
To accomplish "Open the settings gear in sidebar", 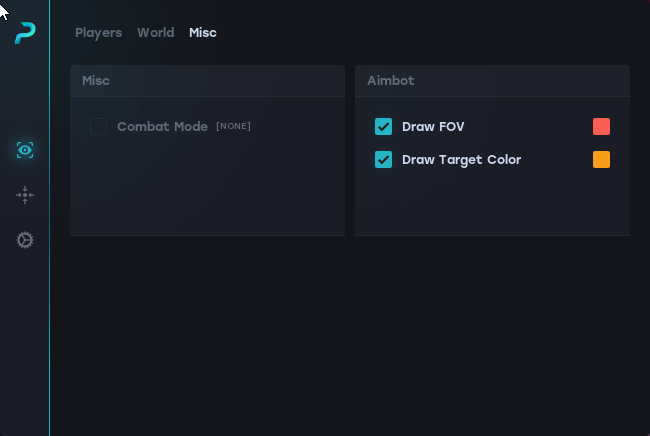I will (25, 240).
